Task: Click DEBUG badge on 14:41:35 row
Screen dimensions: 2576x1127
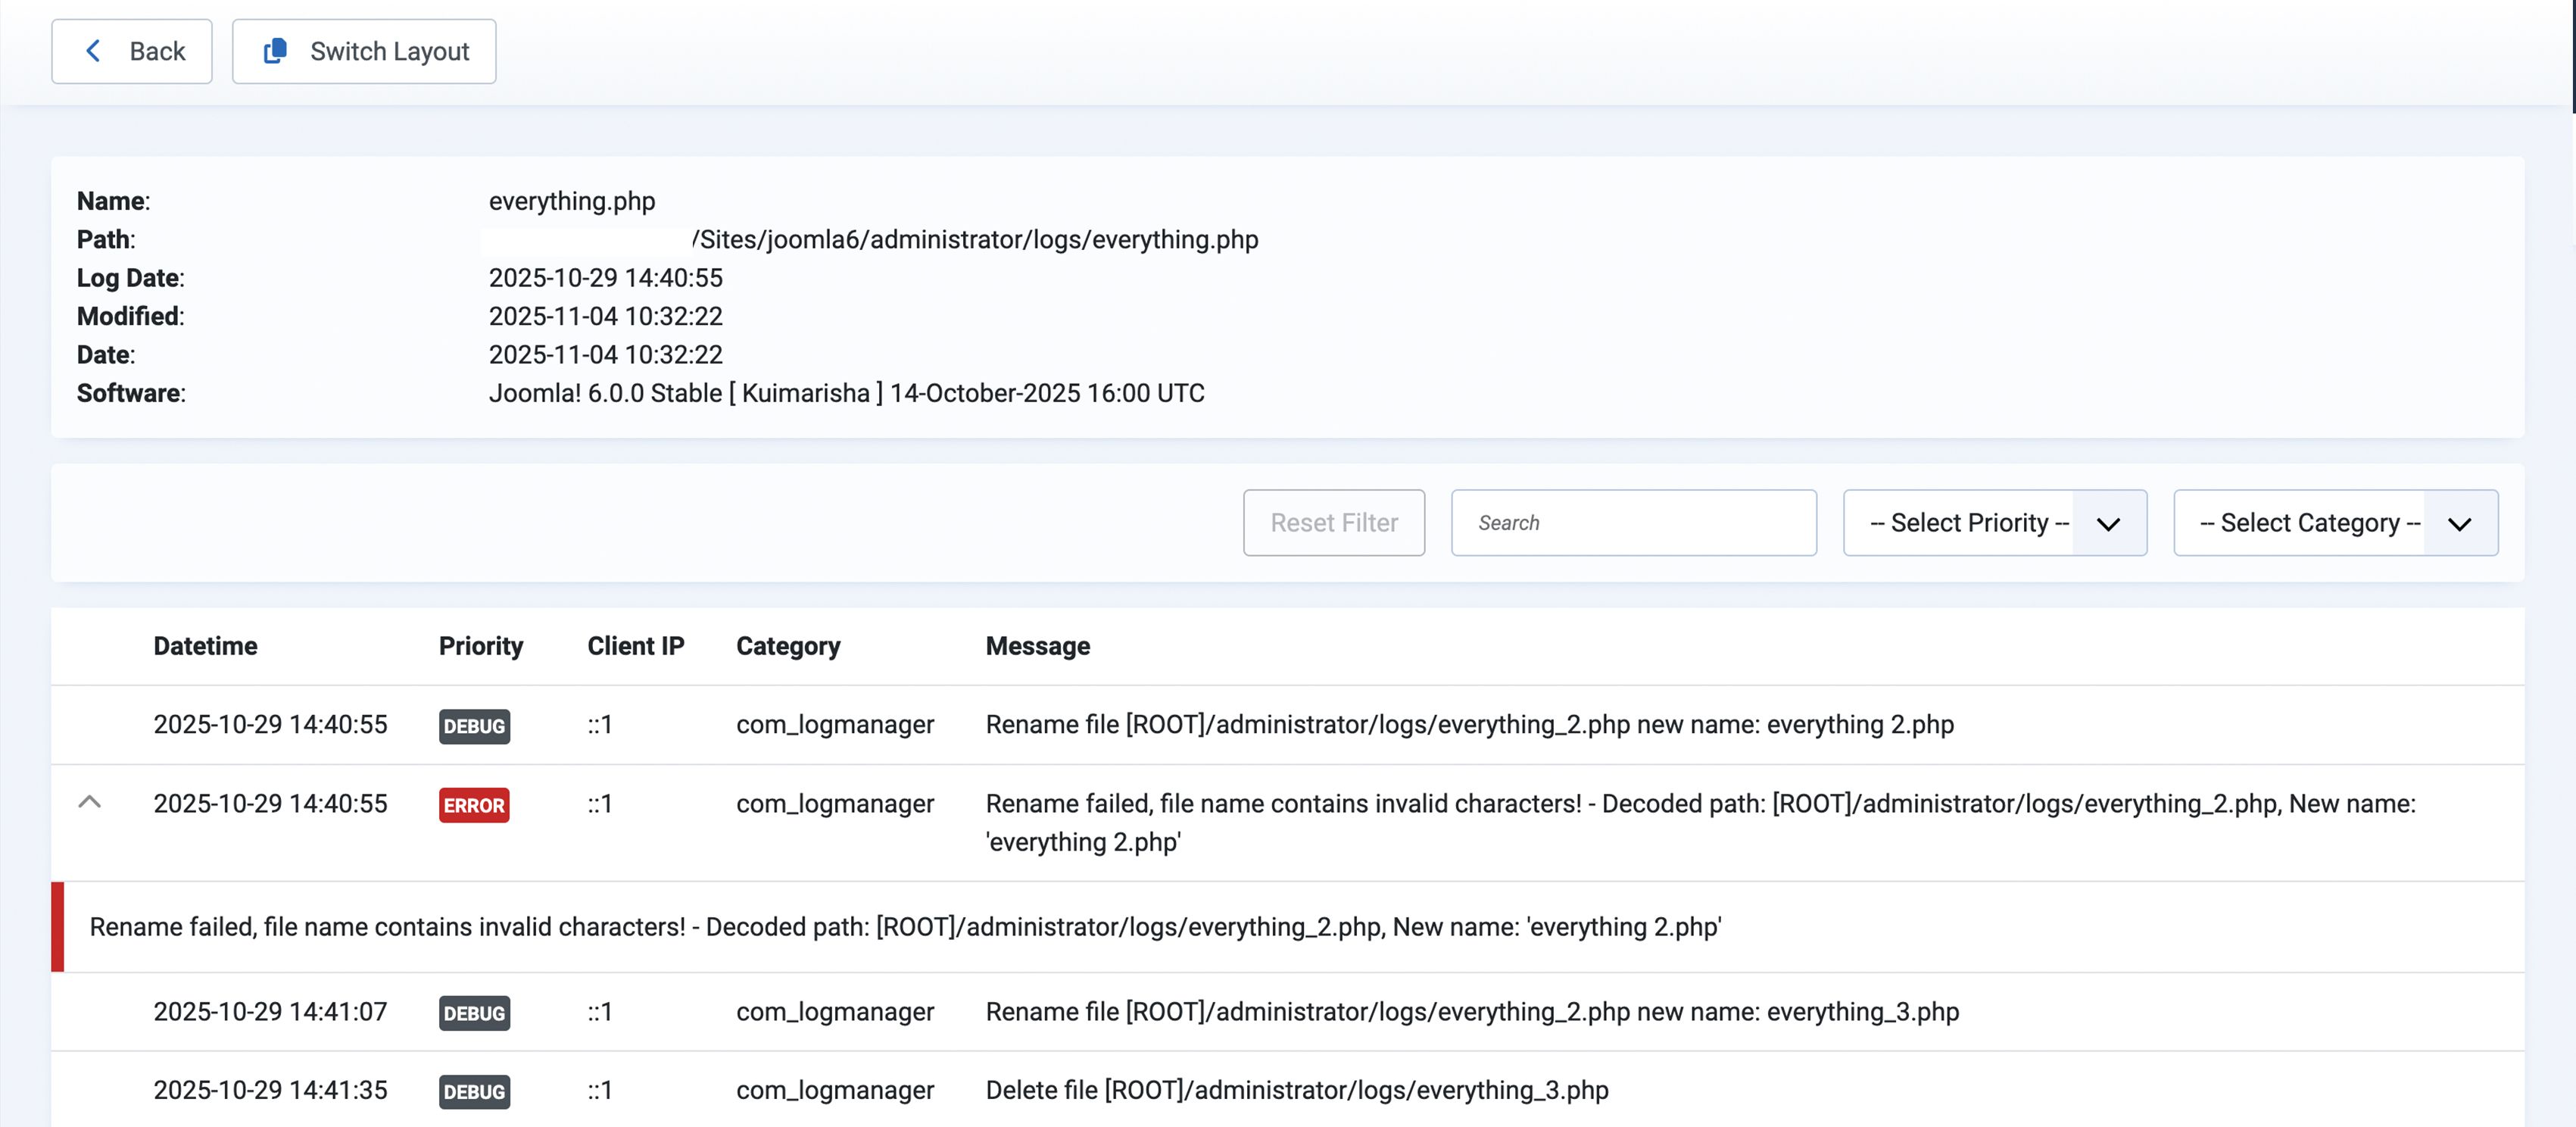Action: pyautogui.click(x=474, y=1091)
